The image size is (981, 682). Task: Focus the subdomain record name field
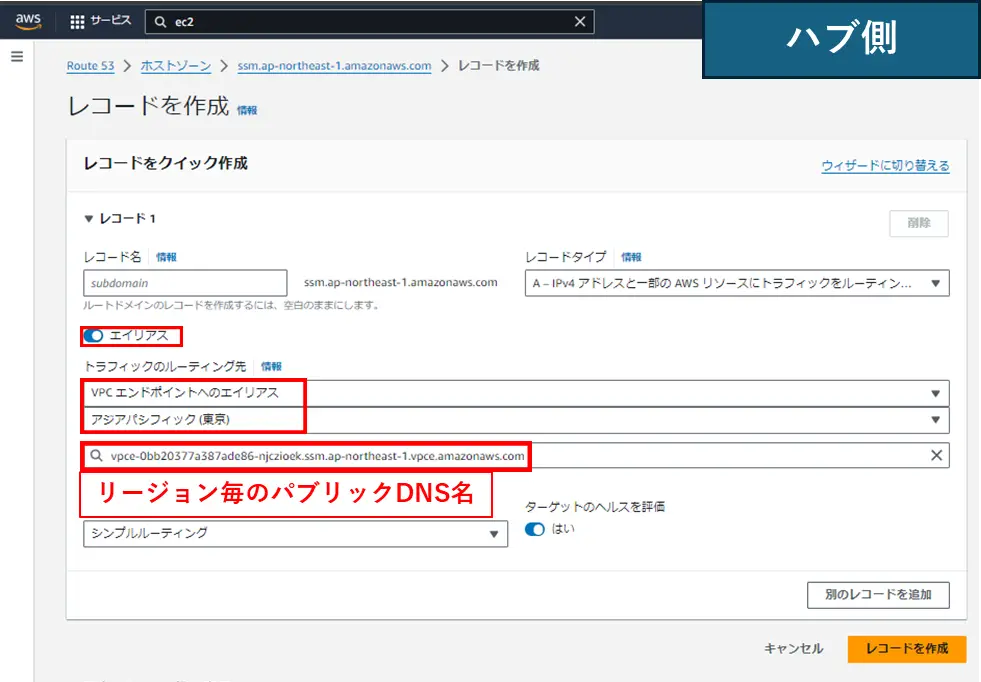tap(185, 283)
